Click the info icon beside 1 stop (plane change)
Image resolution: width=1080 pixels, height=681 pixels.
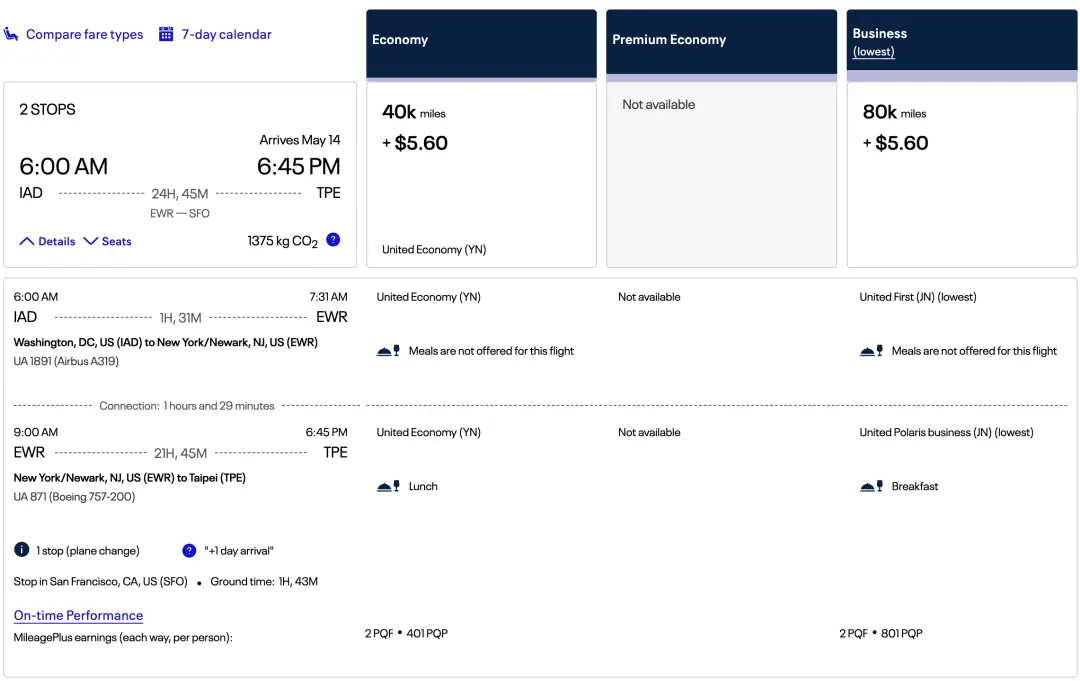pos(22,550)
